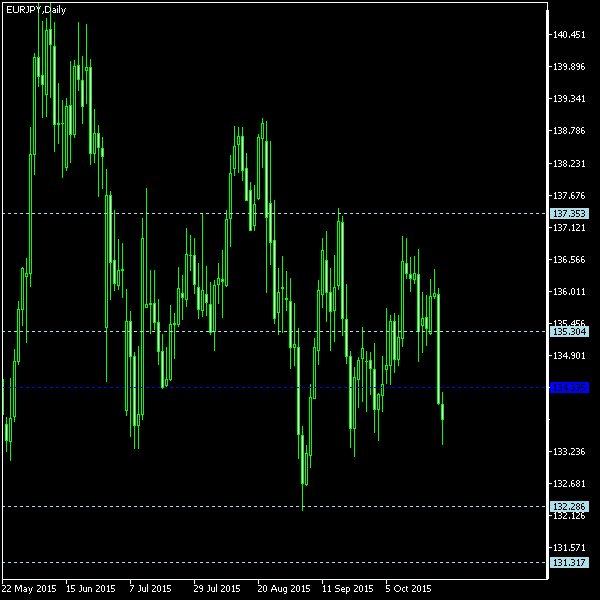Image resolution: width=600 pixels, height=600 pixels.
Task: Click the 138.231 price scale value
Action: pyautogui.click(x=569, y=163)
